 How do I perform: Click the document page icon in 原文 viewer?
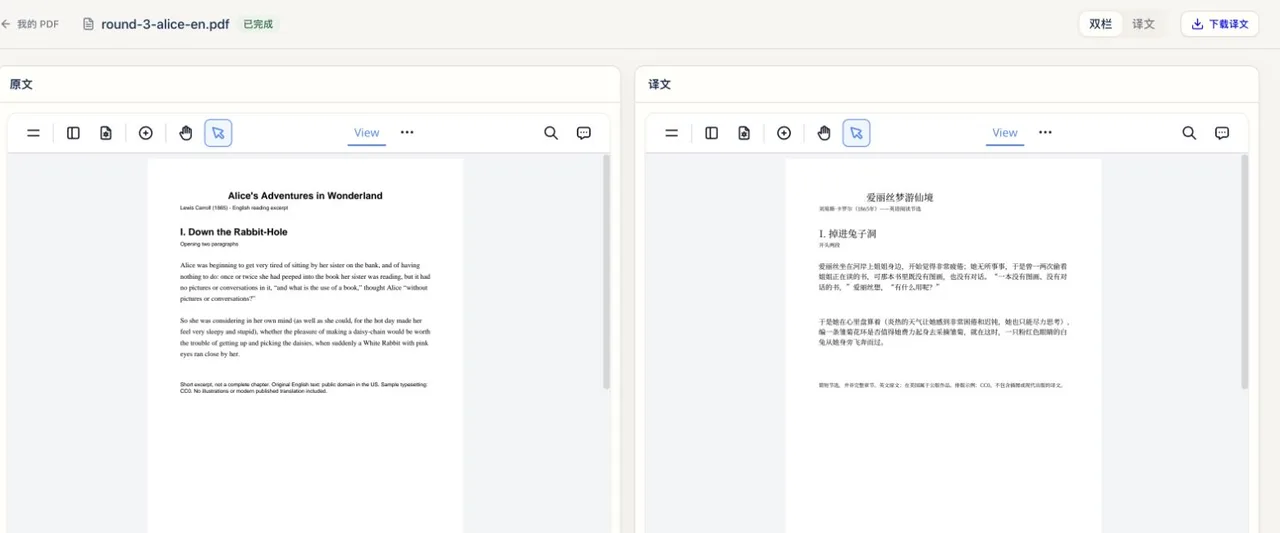point(106,133)
